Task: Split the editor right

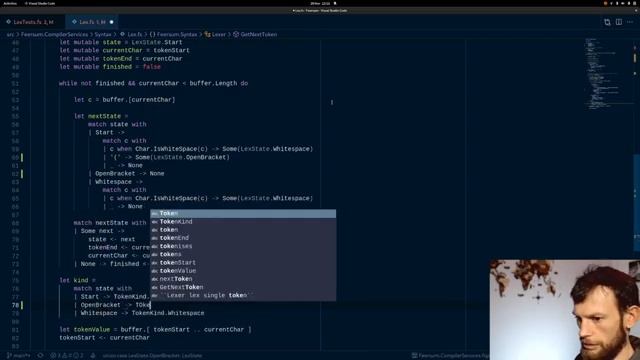Action: (619, 22)
